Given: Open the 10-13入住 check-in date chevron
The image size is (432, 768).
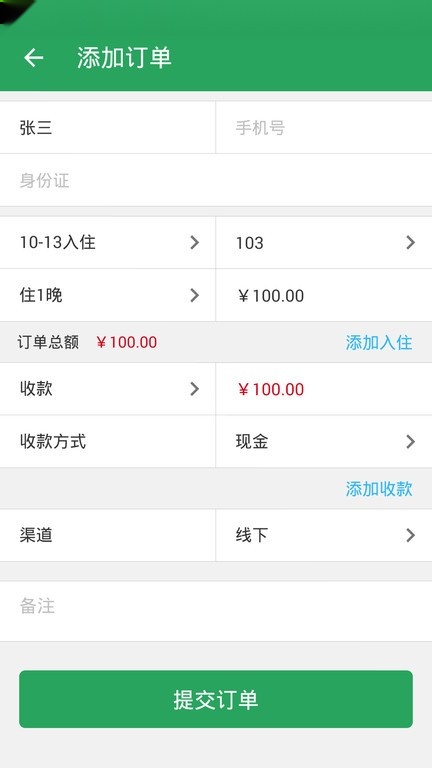Looking at the screenshot, I should 194,242.
